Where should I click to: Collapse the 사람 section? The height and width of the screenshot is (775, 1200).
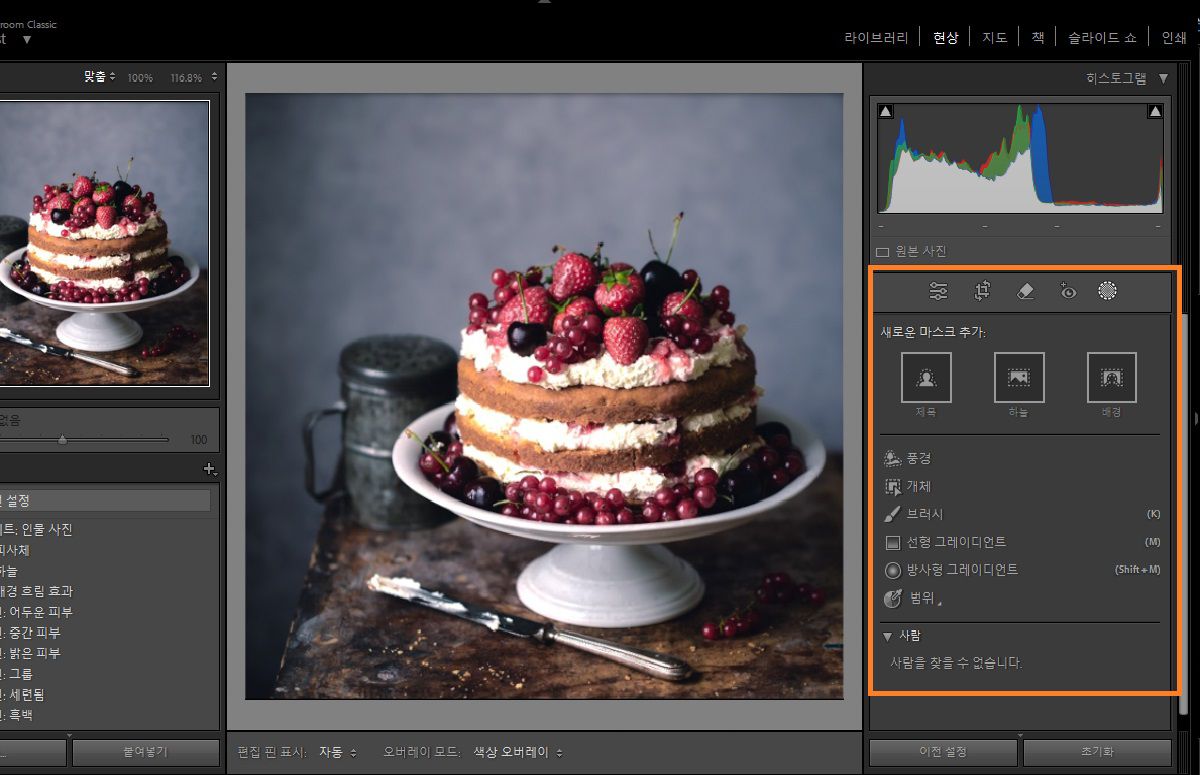[x=887, y=636]
